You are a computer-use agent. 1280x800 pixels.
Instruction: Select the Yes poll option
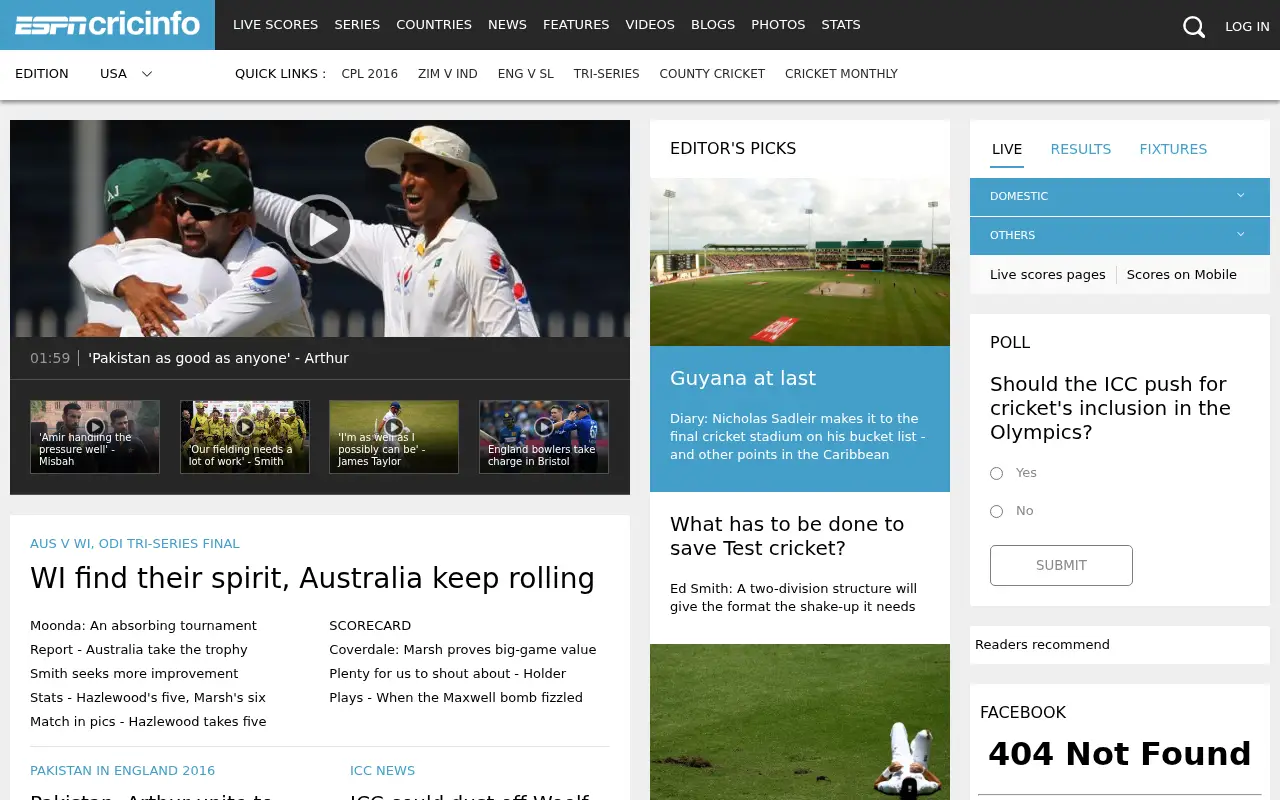[996, 473]
